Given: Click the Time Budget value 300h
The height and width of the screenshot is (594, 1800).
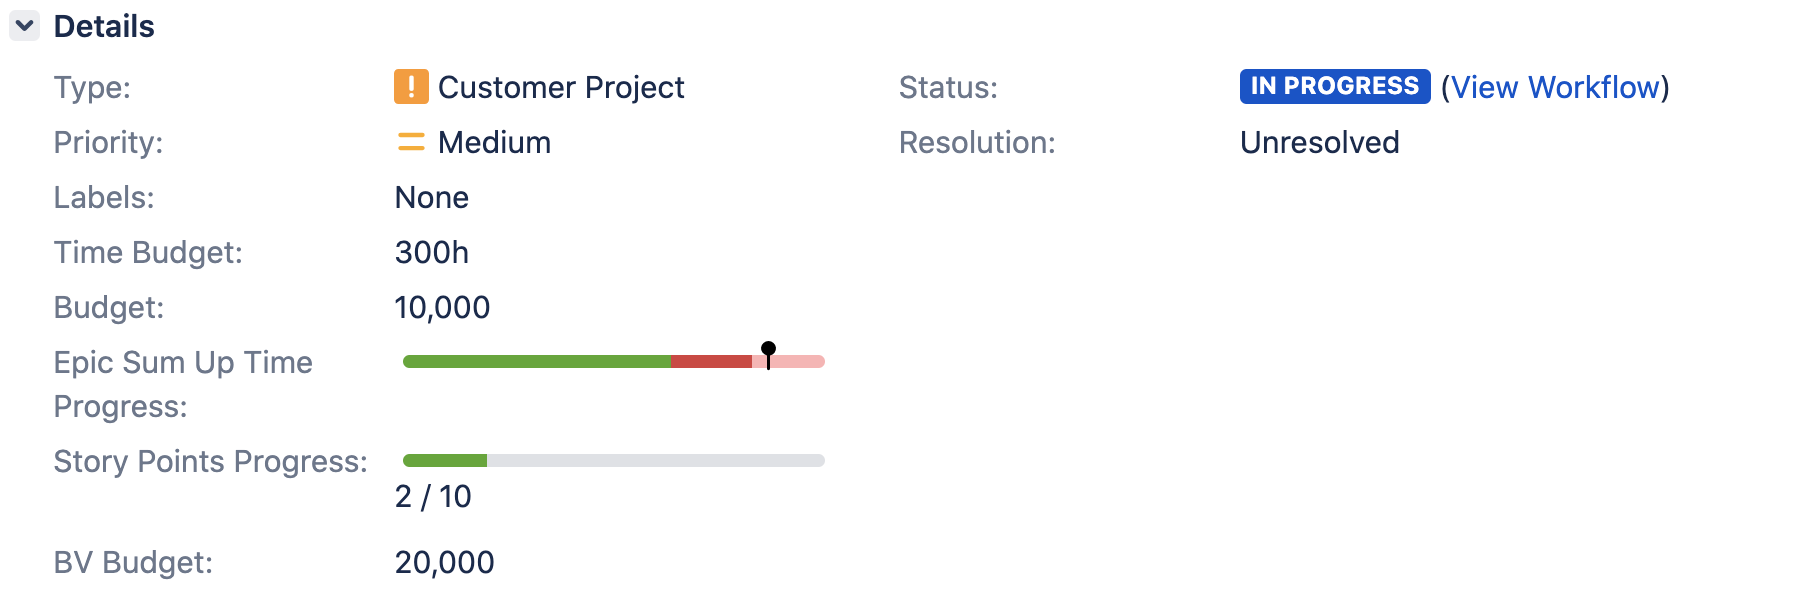Looking at the screenshot, I should pos(432,252).
